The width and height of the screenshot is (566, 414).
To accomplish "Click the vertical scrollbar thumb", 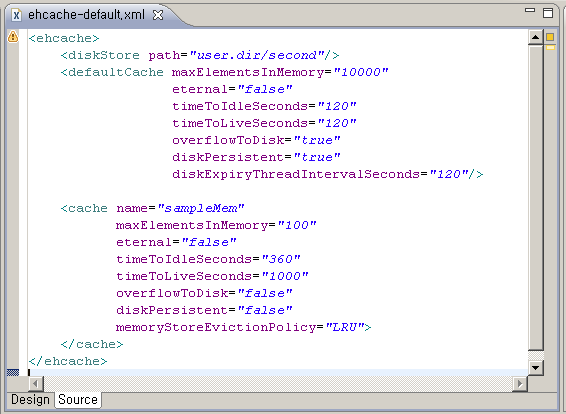I will [x=536, y=197].
